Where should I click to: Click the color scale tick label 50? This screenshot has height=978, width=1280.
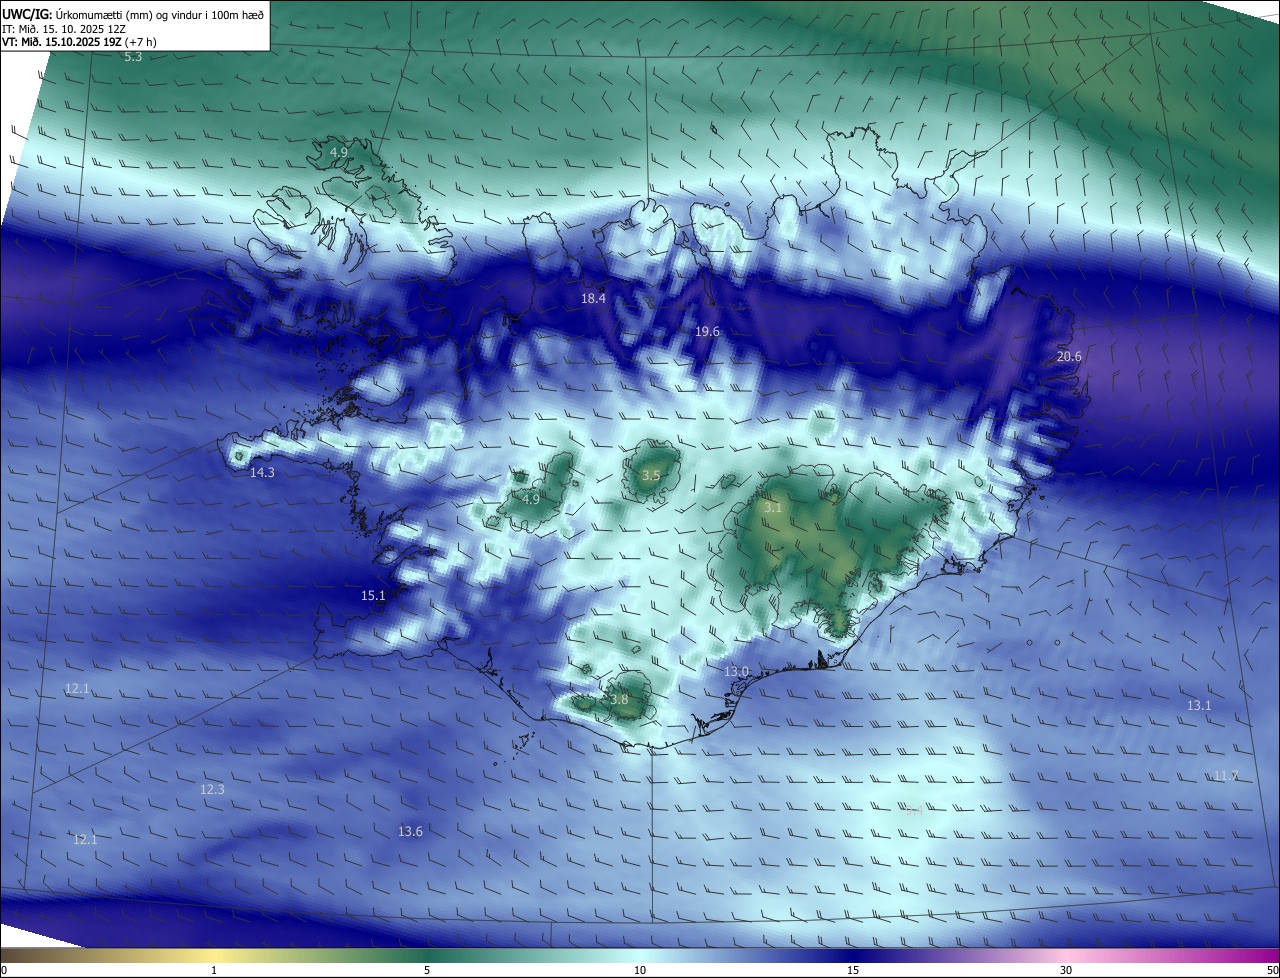(x=1272, y=970)
